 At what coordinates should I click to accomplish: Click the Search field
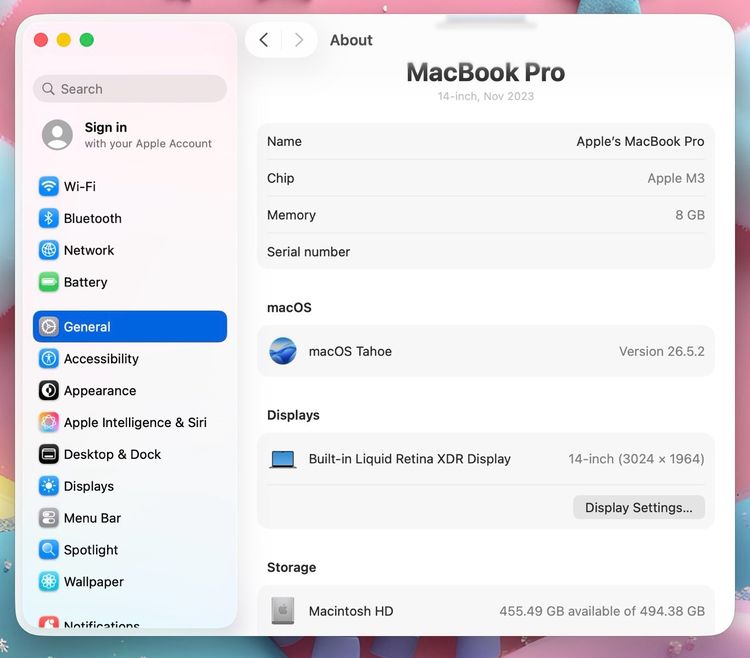(x=130, y=88)
